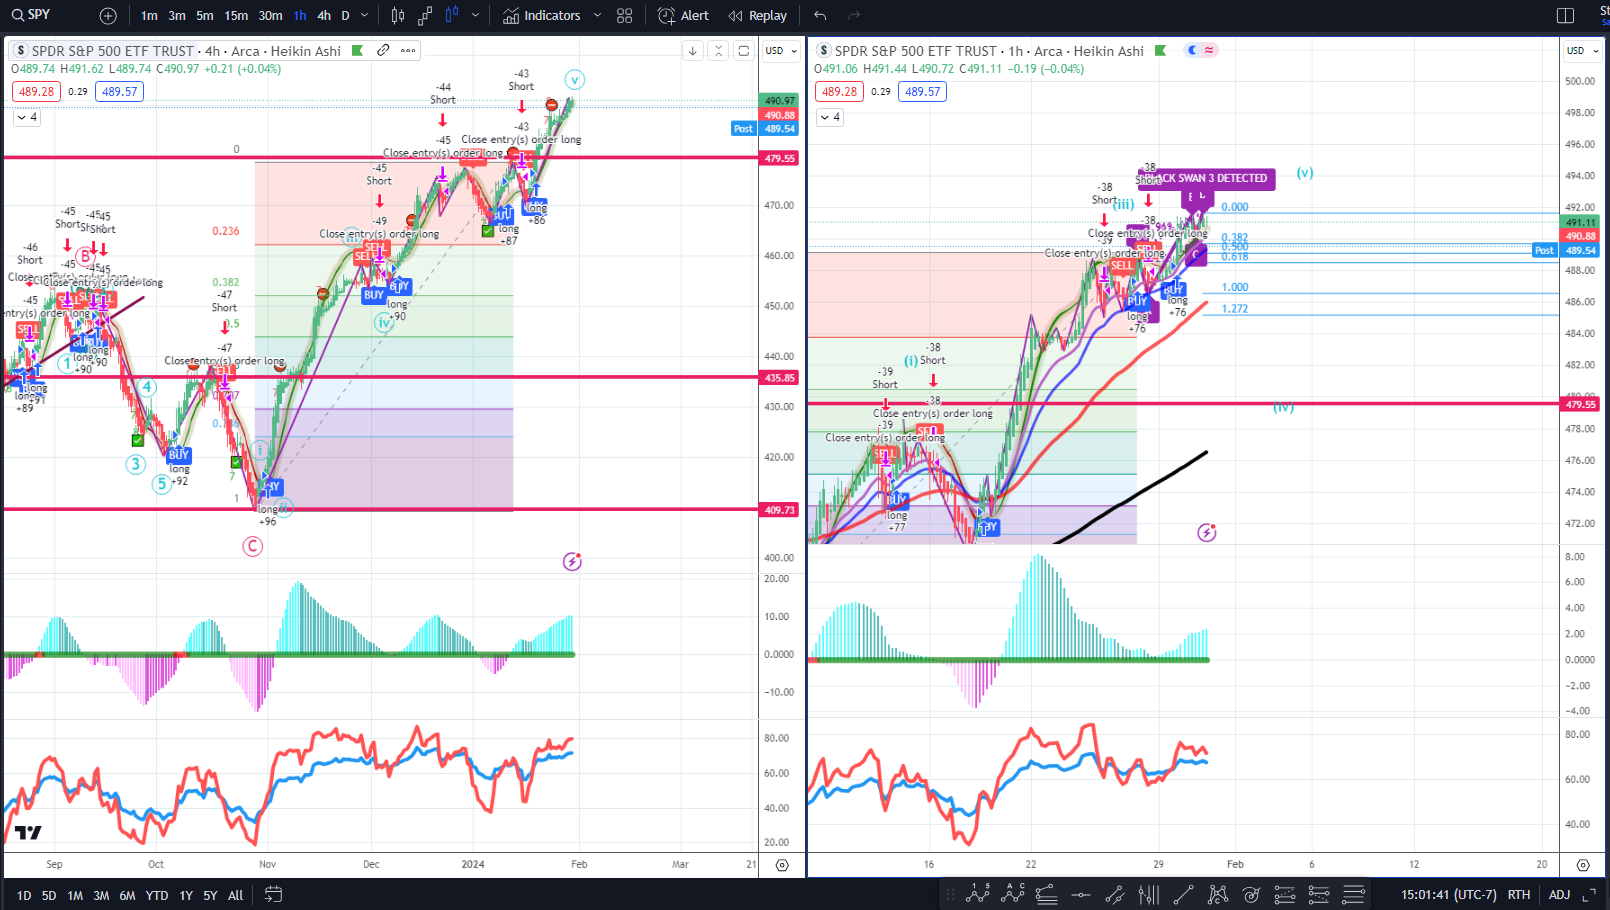Click the 489.28 sell price on 1h chart
1610x910 pixels.
coord(839,92)
